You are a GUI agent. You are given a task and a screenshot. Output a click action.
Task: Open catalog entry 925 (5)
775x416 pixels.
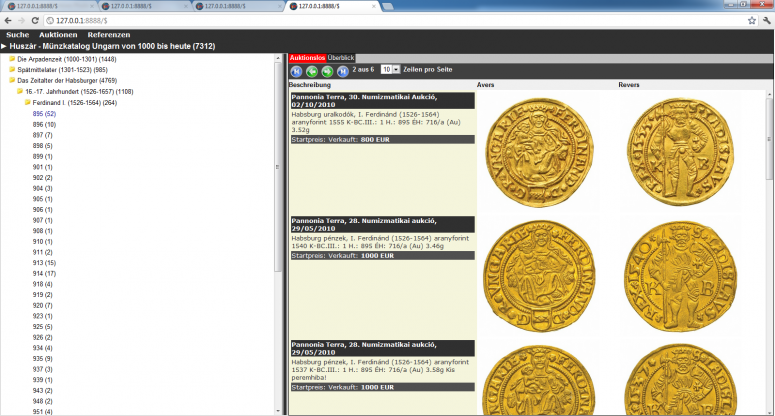(43, 327)
